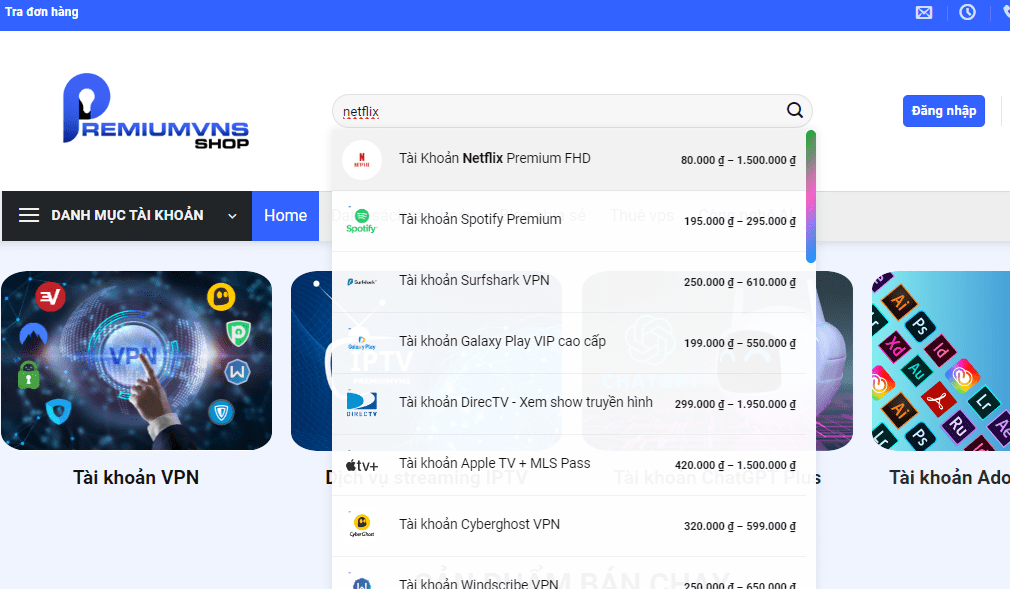This screenshot has height=589, width=1010.
Task: Click the clock icon in top bar
Action: coord(967,13)
